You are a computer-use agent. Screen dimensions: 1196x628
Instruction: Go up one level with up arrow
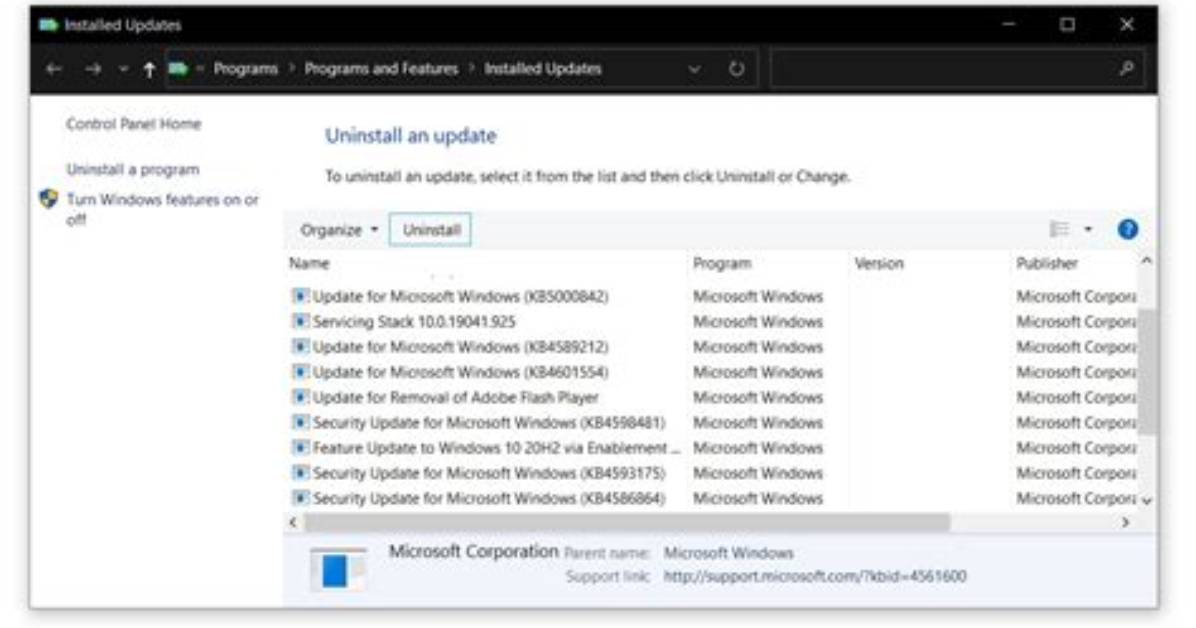tap(150, 69)
